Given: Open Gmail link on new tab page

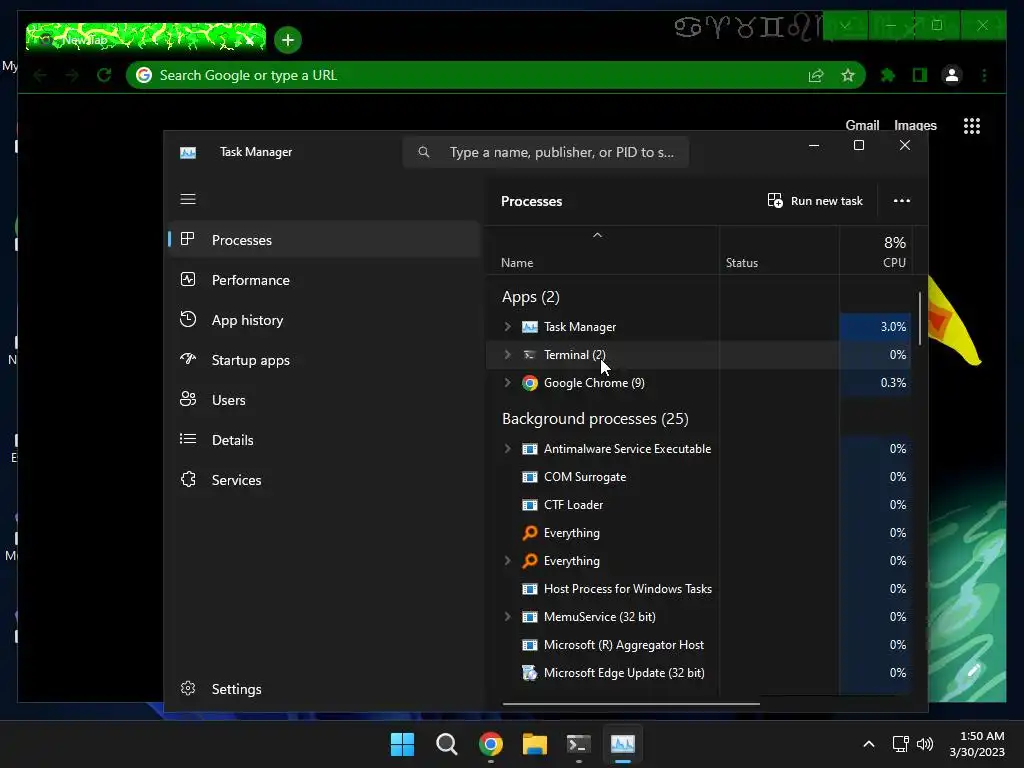Looking at the screenshot, I should [x=862, y=125].
